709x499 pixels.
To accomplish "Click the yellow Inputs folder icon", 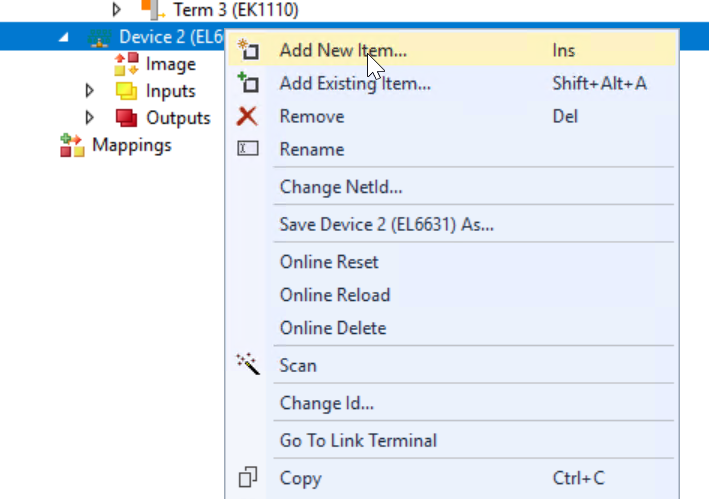I will click(126, 91).
